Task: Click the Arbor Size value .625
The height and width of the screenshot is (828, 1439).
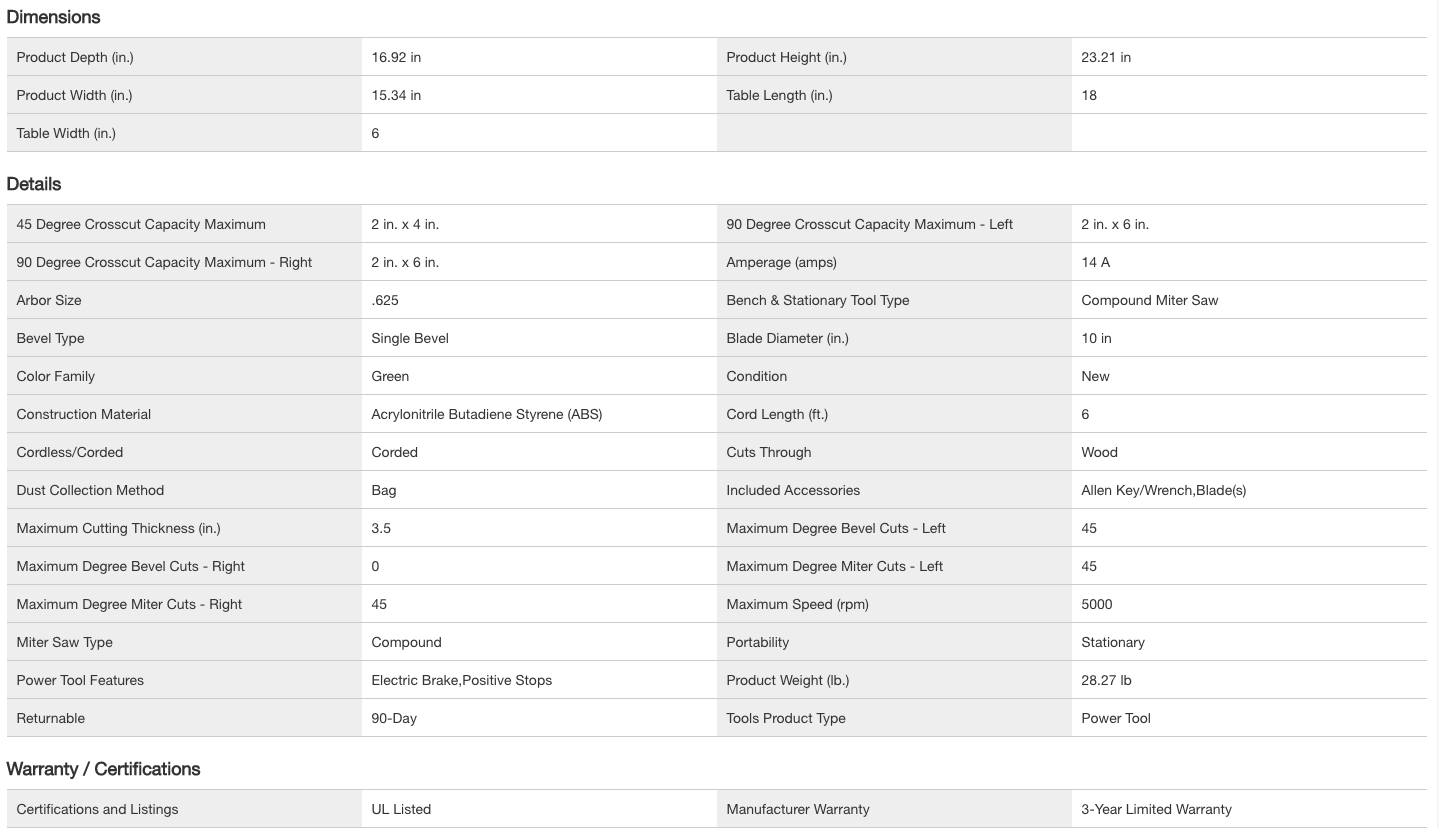Action: point(385,300)
